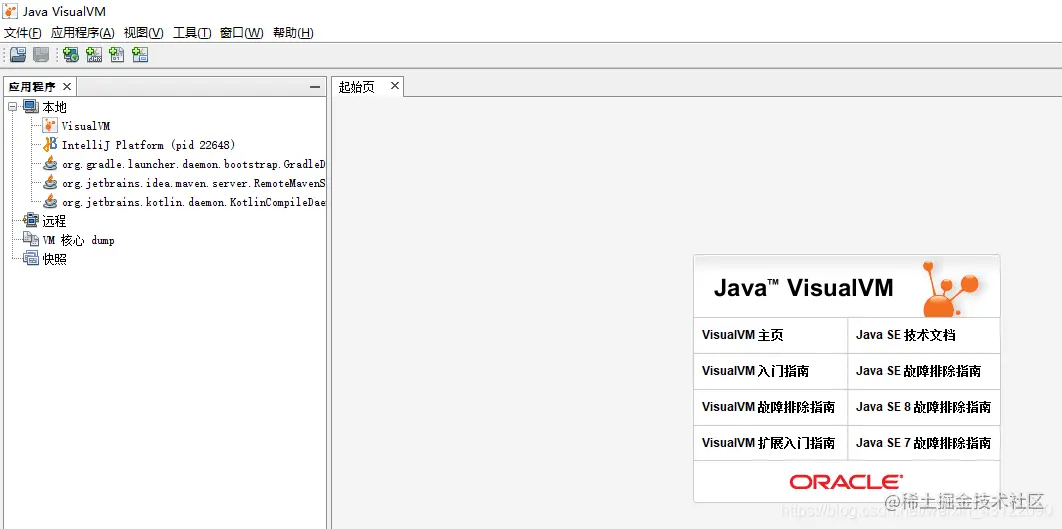Open the Java SE 7 故障排除指南 link

pos(923,442)
